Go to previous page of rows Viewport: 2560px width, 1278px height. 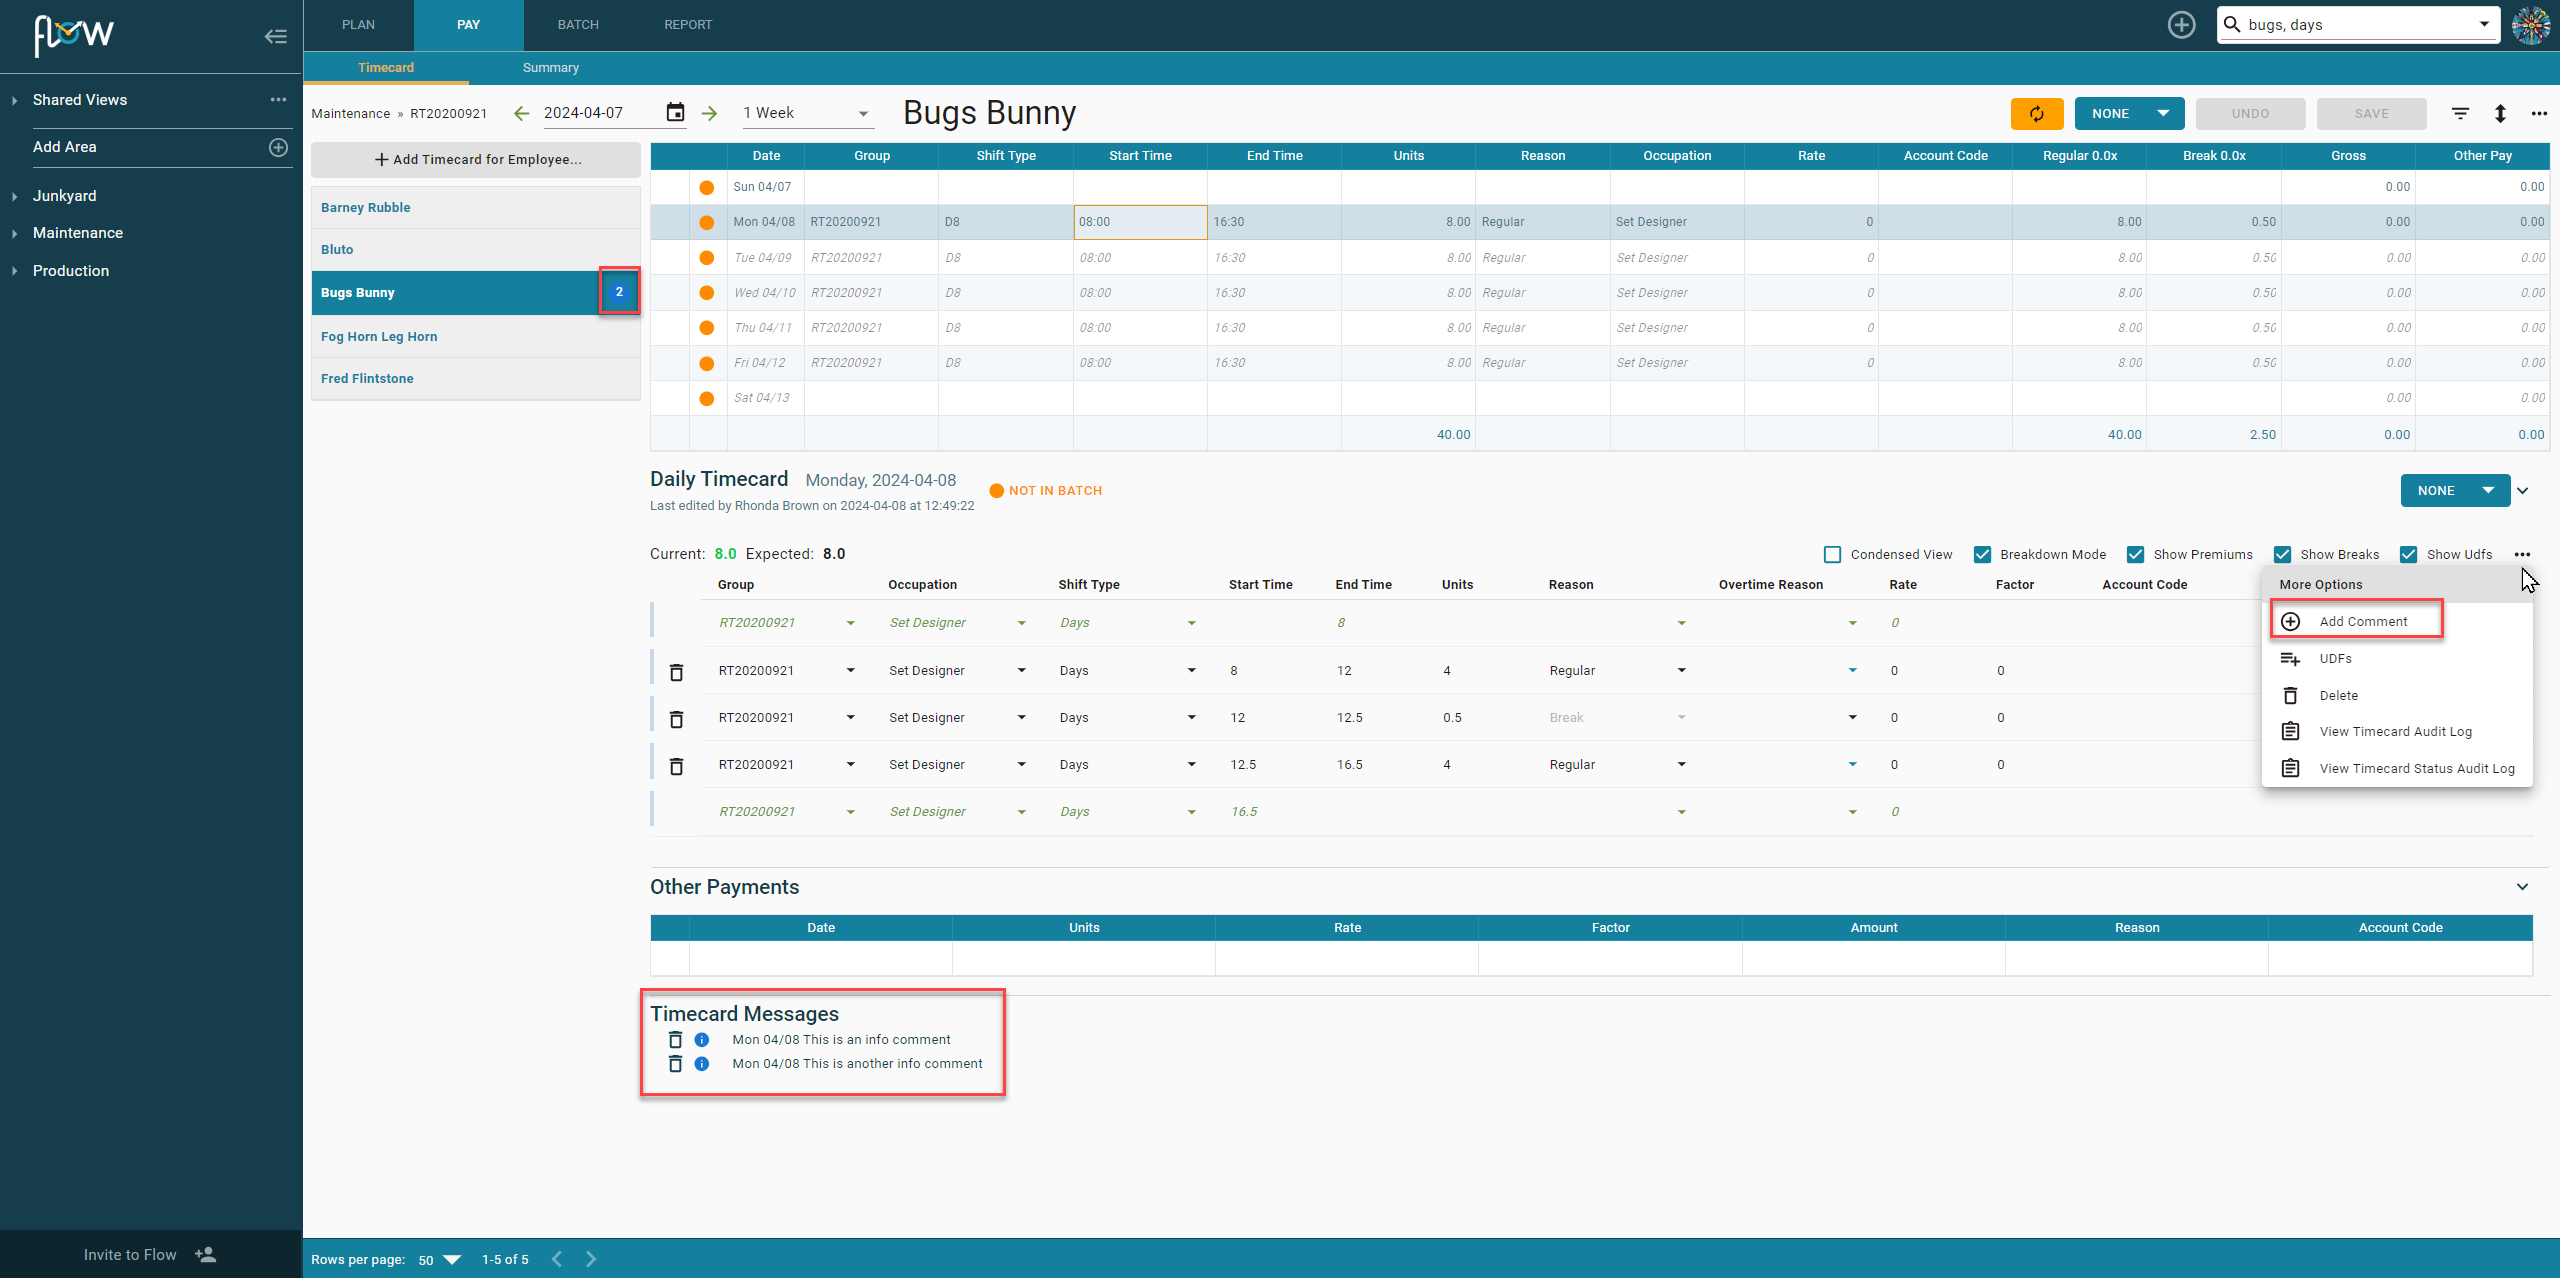pos(557,1259)
